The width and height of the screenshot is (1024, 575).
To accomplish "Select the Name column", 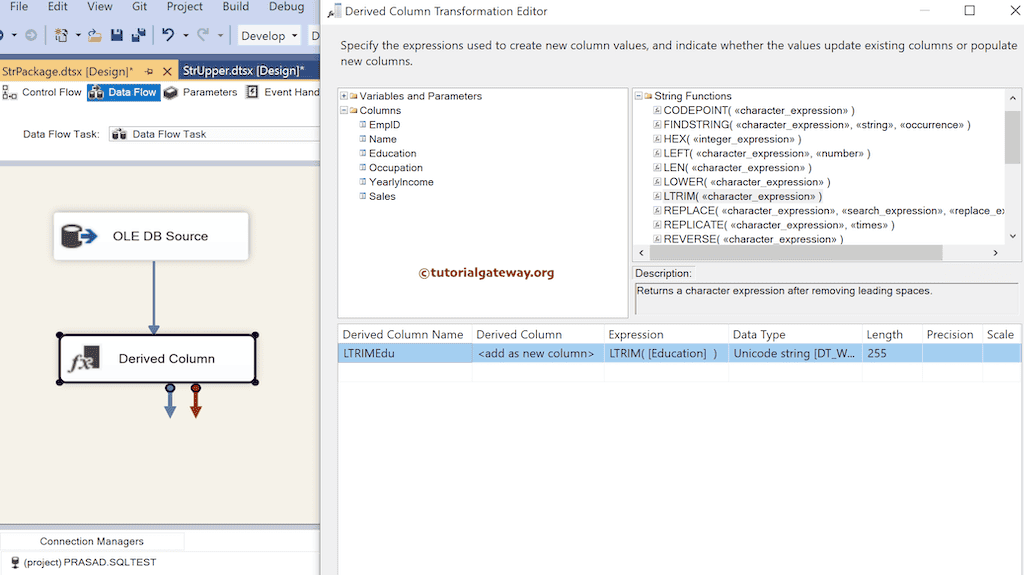I will (383, 139).
